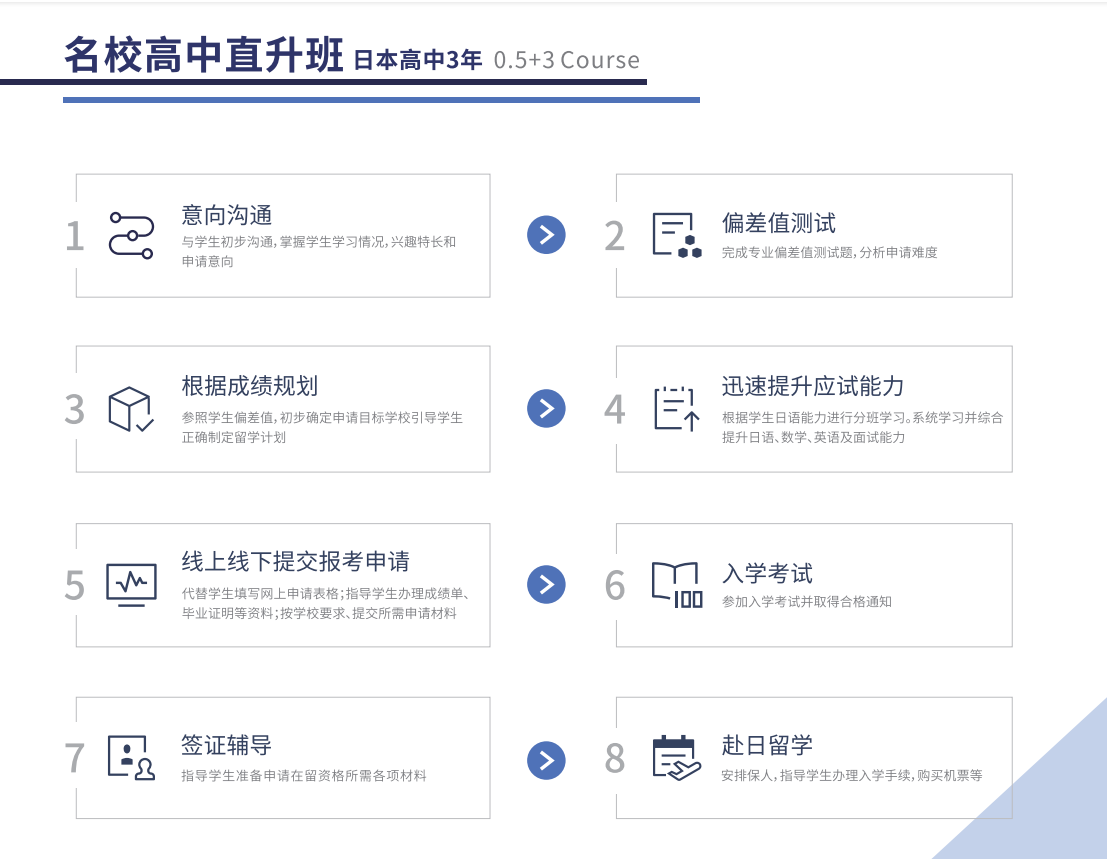1107x859 pixels.
Task: Click the 签证辅导 step card
Action: pos(283,757)
